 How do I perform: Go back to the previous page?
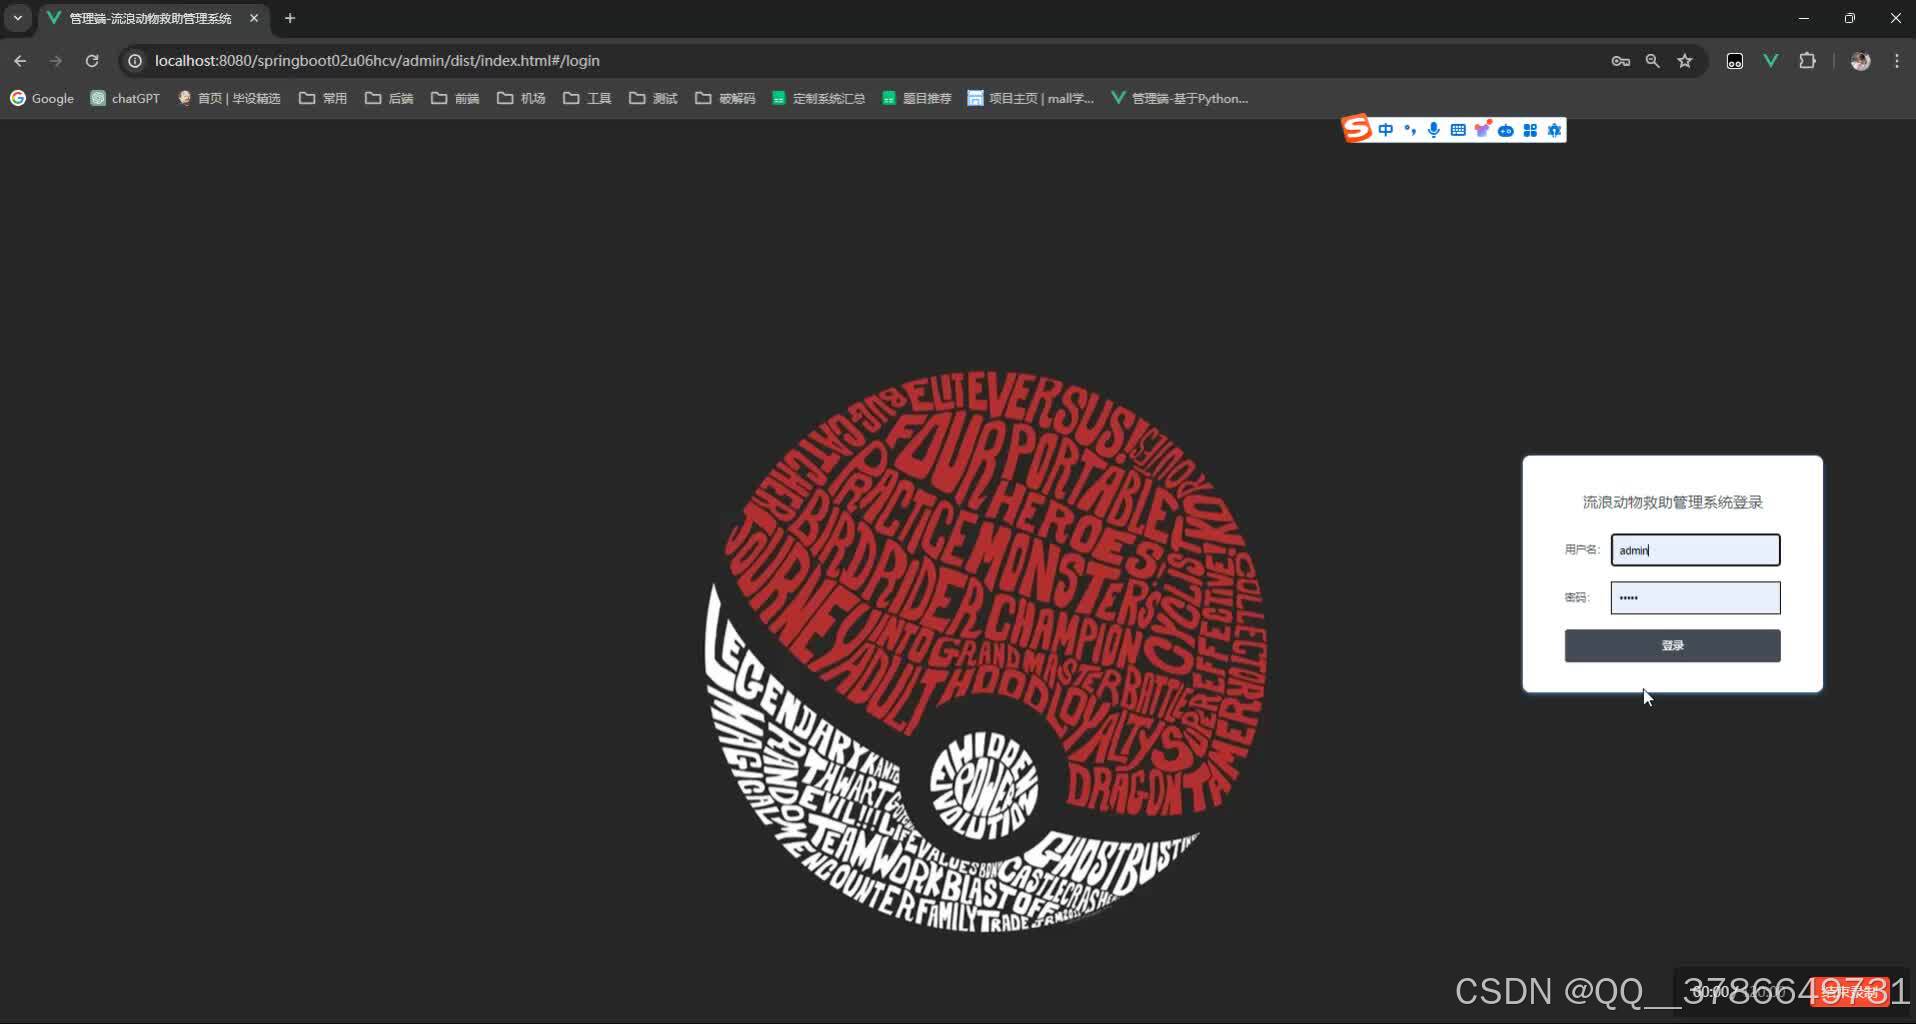click(x=20, y=61)
